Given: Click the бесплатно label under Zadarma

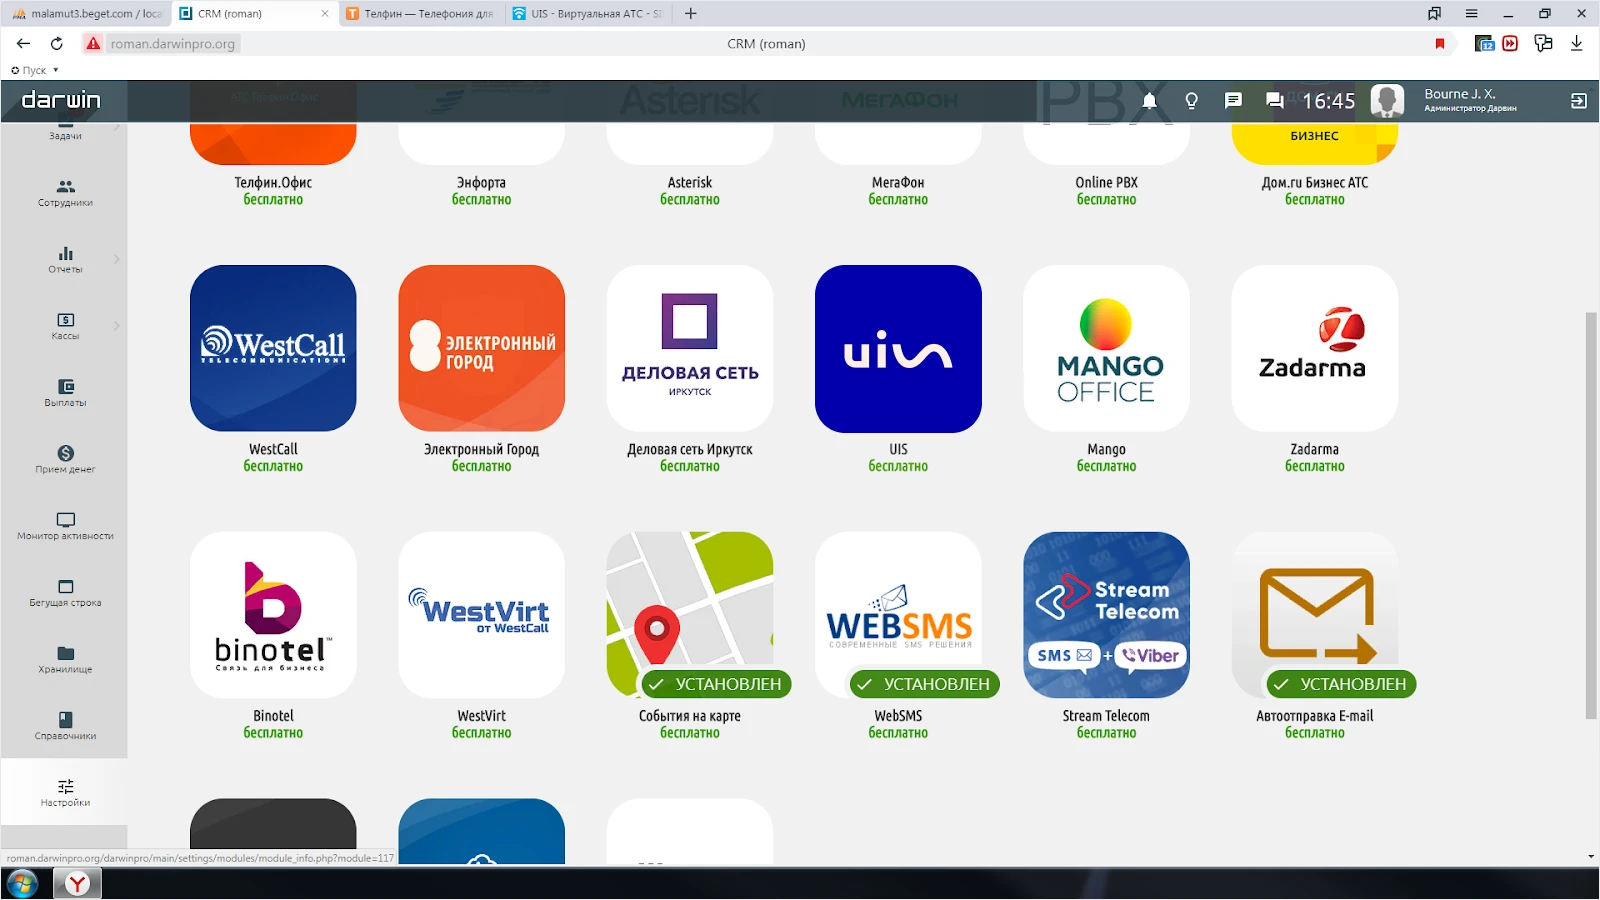Looking at the screenshot, I should click(1315, 466).
